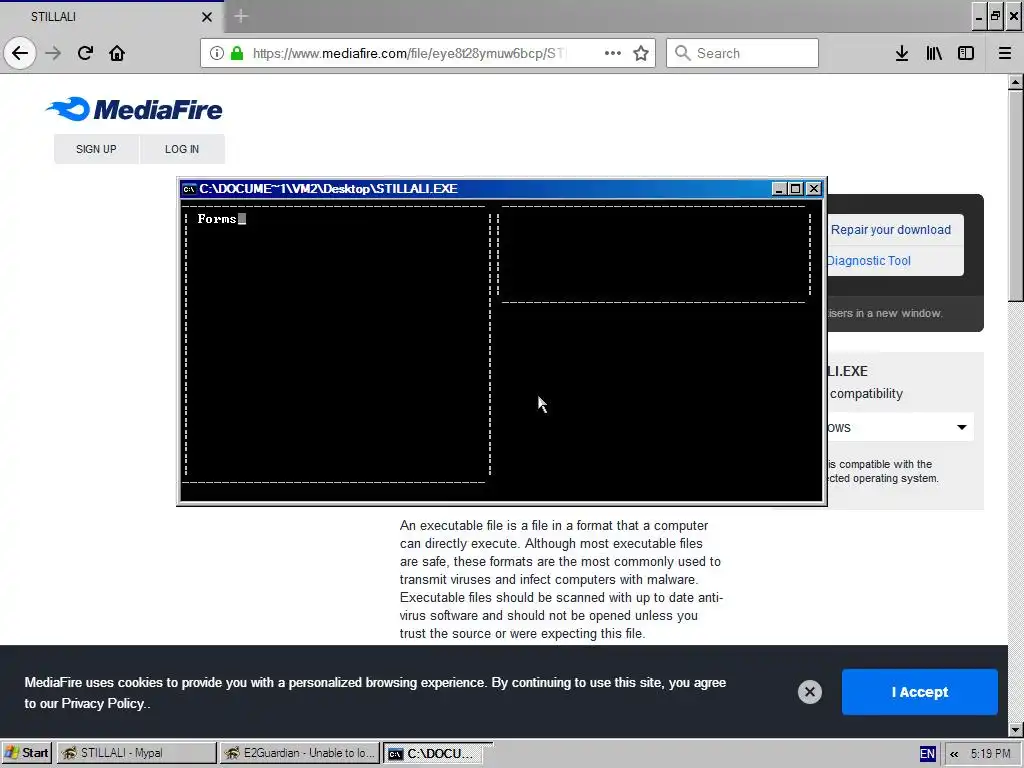
Task: Click the Search box in the toolbar
Action: [742, 53]
